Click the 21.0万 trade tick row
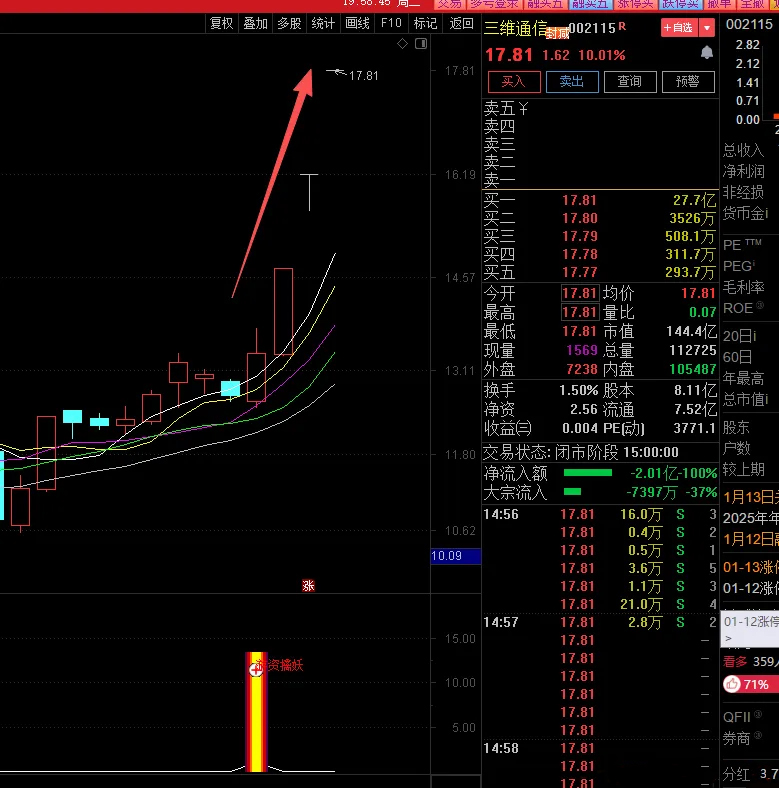The image size is (779, 788). (600, 604)
